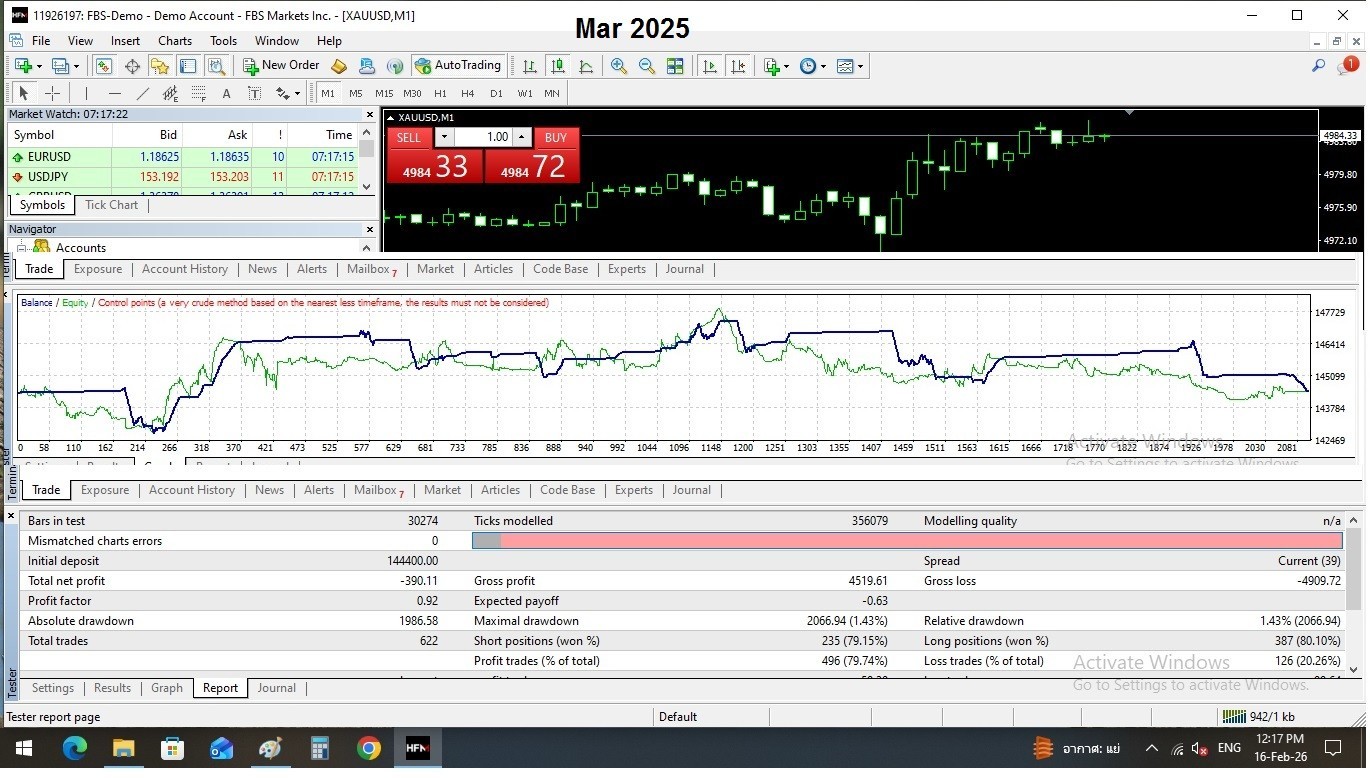Open the Data Window crosshair icon
Image resolution: width=1370 pixels, height=778 pixels.
pyautogui.click(x=131, y=66)
